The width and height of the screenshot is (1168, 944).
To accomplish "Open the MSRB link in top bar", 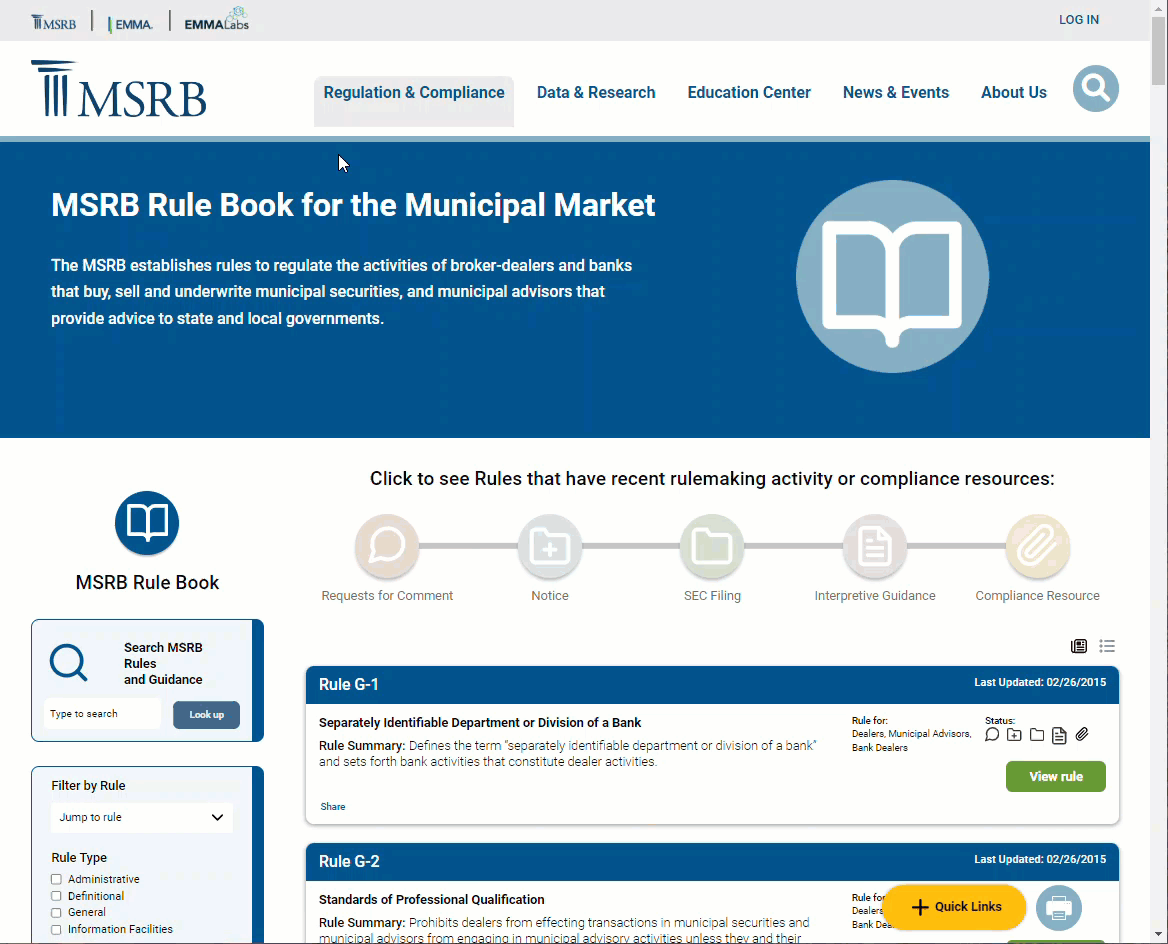I will 54,22.
